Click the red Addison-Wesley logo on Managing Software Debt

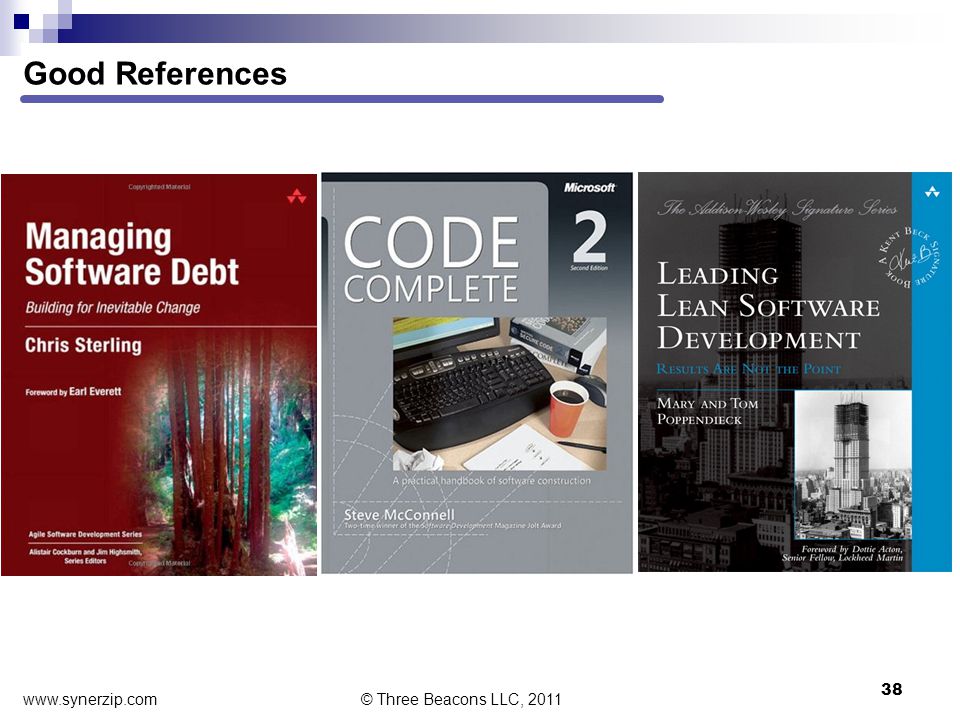tap(296, 197)
